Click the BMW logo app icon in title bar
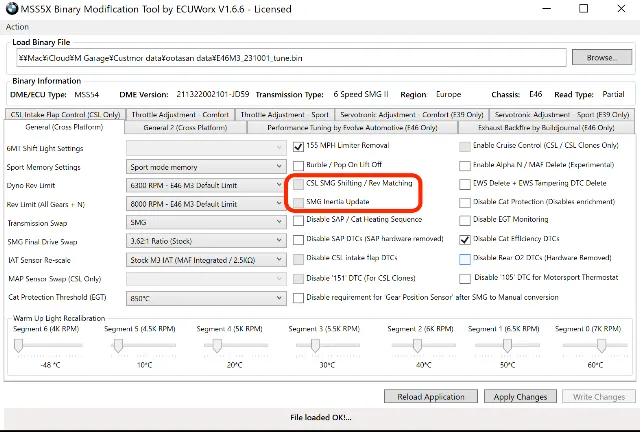This screenshot has height=432, width=640. coord(12,8)
